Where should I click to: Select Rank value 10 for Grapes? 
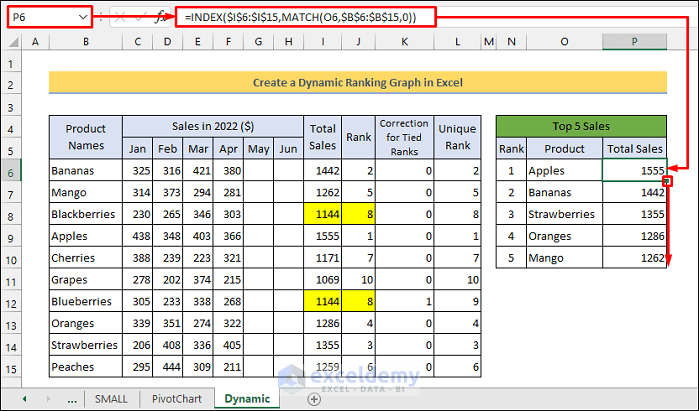coord(359,279)
